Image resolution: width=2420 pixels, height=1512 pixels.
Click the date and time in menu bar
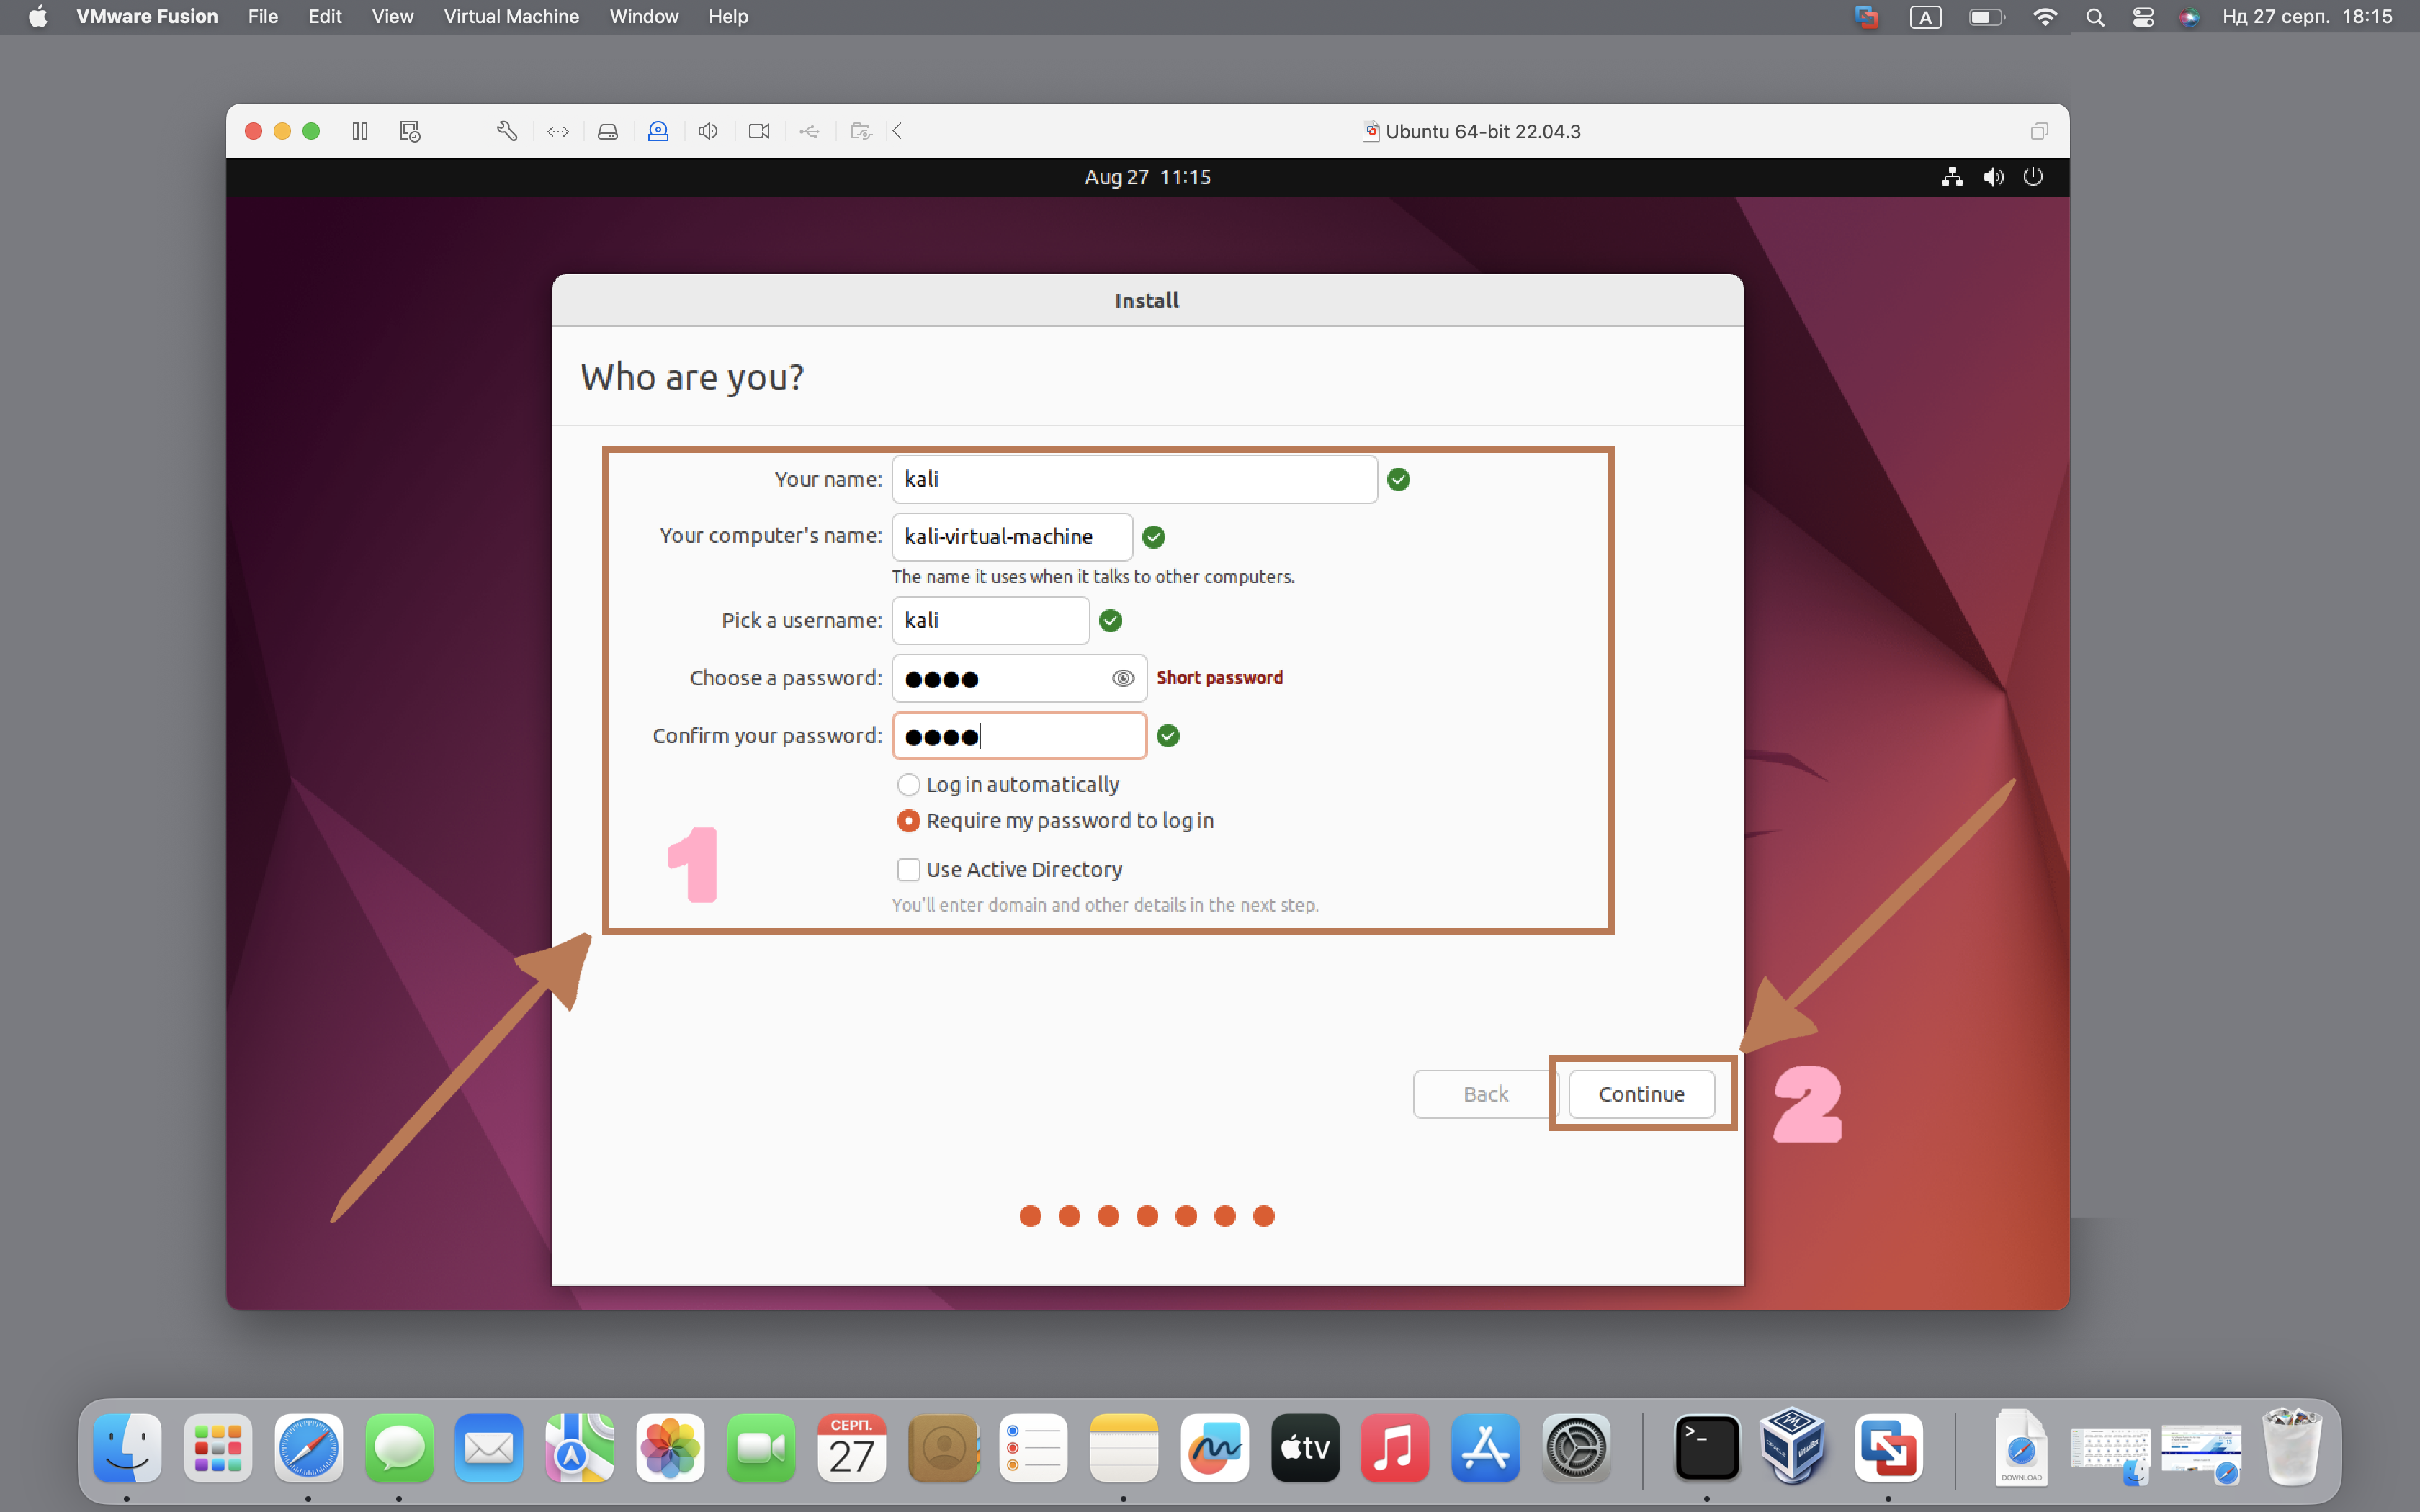(x=2306, y=17)
